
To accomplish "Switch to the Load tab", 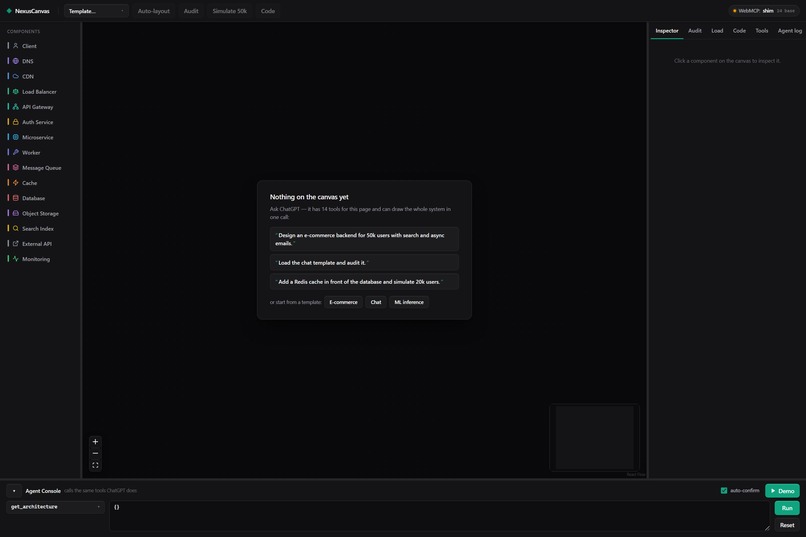I will click(x=717, y=31).
